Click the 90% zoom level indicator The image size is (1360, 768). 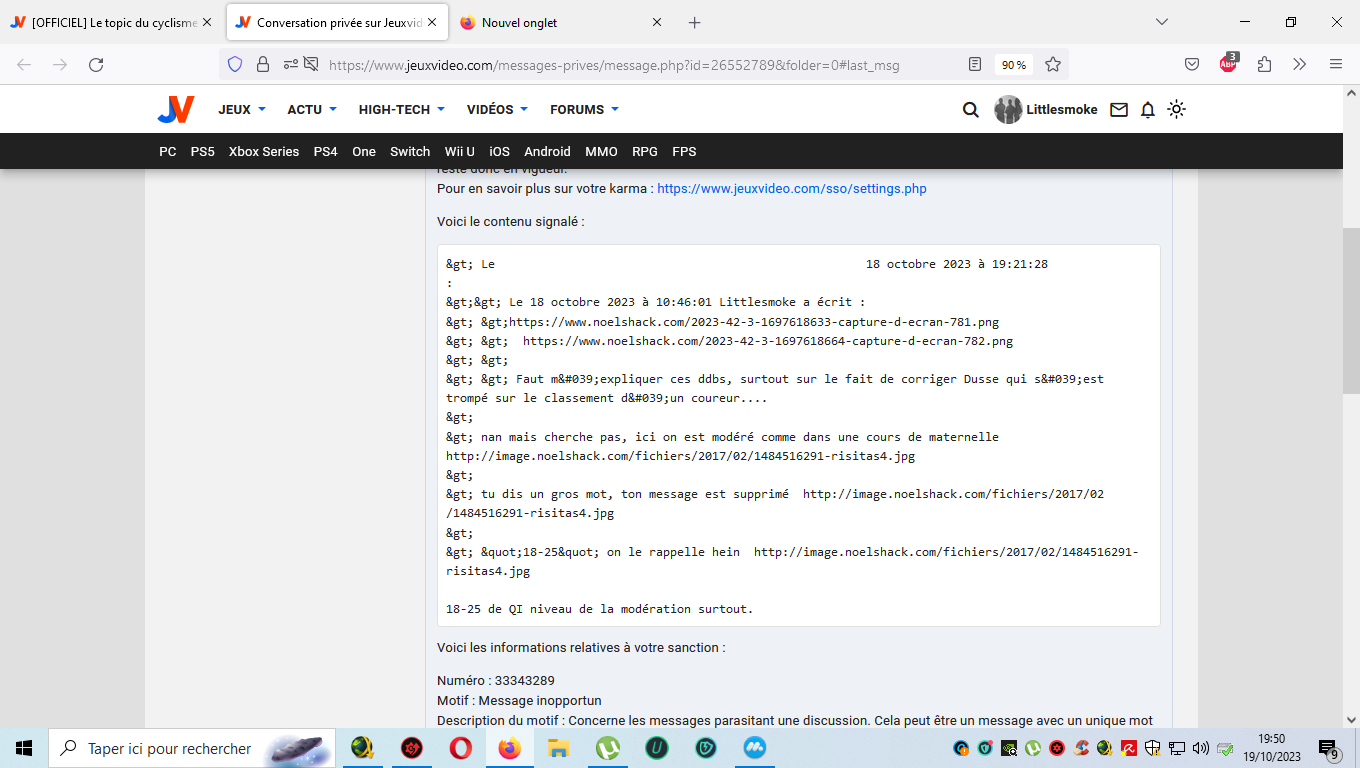1014,65
